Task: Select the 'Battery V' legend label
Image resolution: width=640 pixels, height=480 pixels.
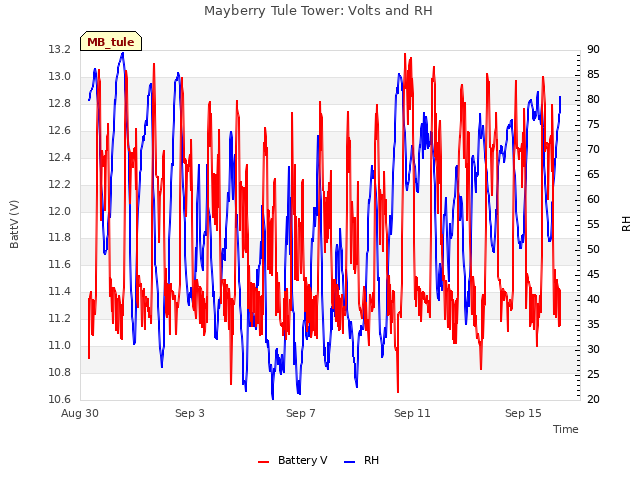Action: coord(302,460)
